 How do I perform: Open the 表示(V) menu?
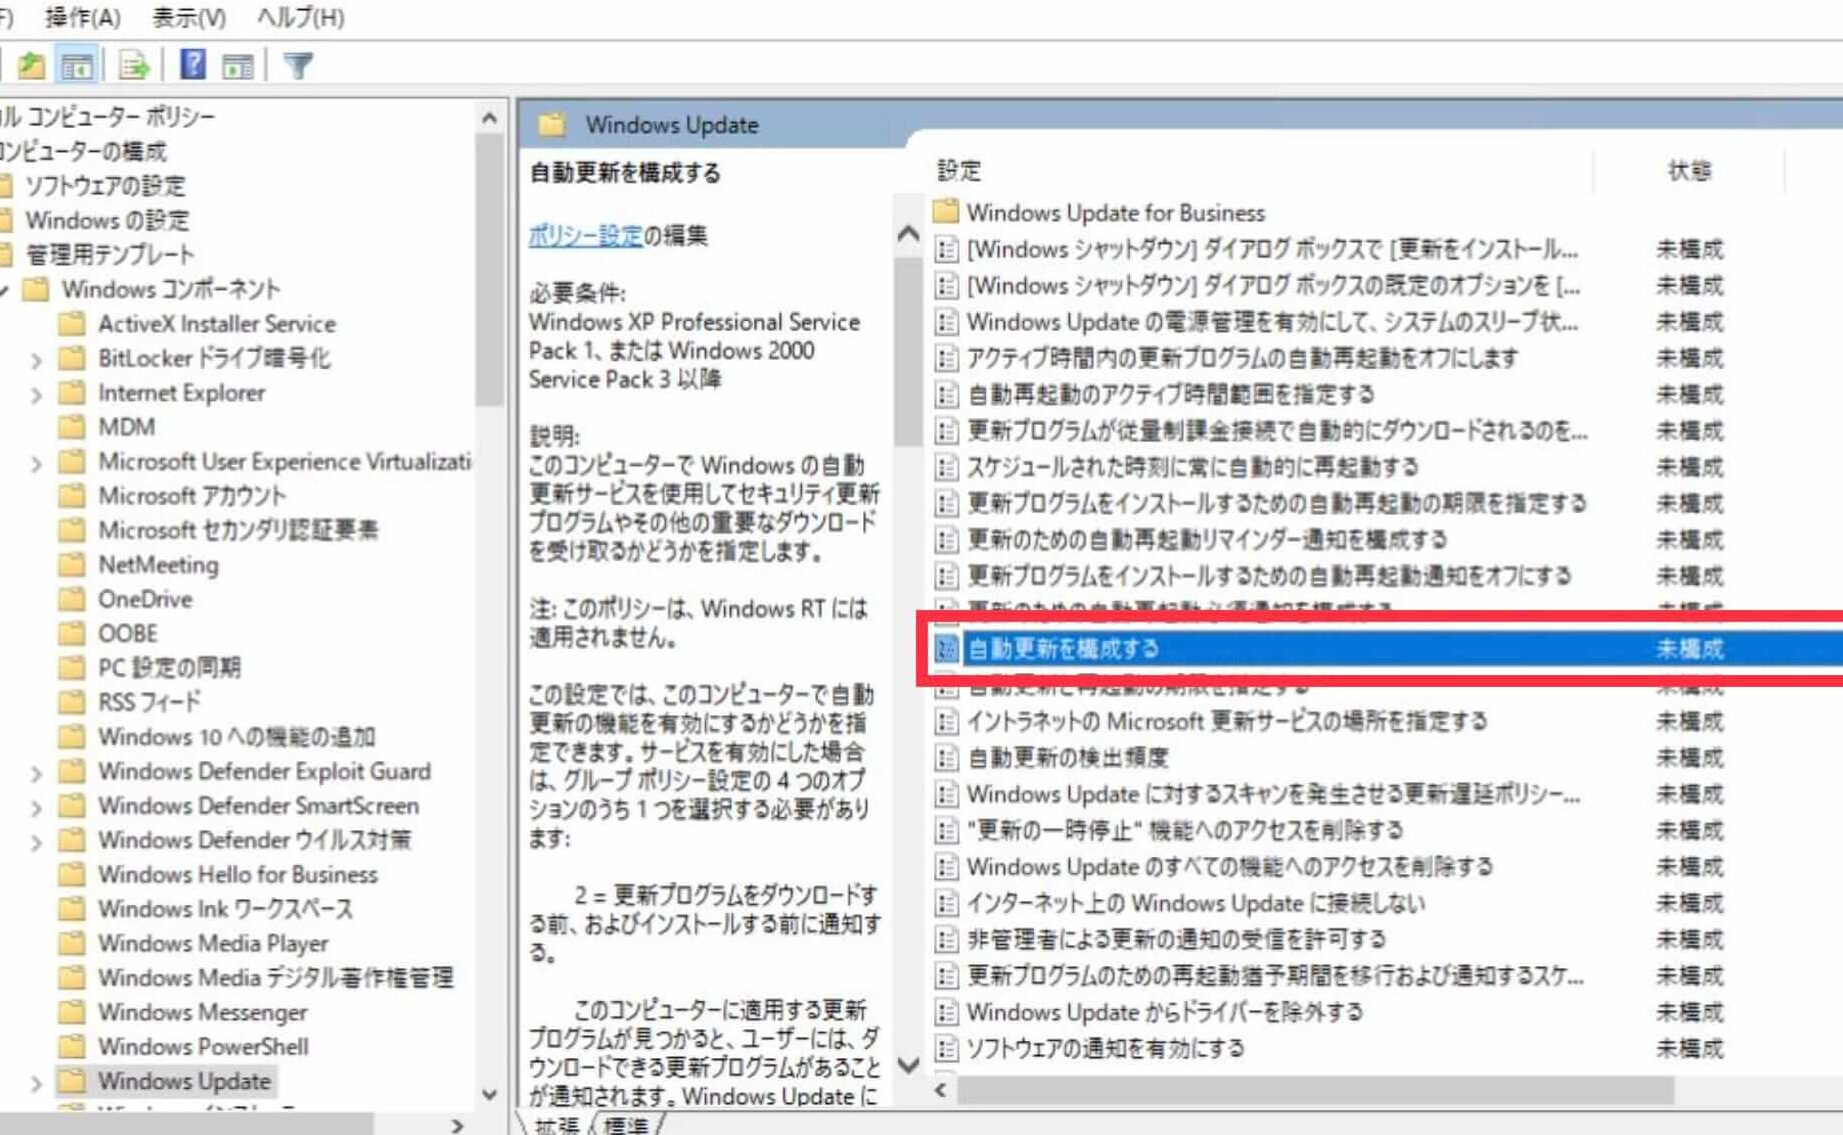coord(188,17)
